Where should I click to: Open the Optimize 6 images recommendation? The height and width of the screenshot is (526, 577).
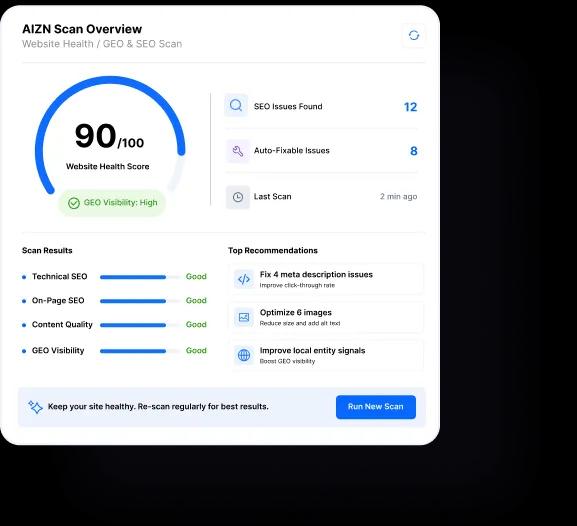[x=326, y=317]
